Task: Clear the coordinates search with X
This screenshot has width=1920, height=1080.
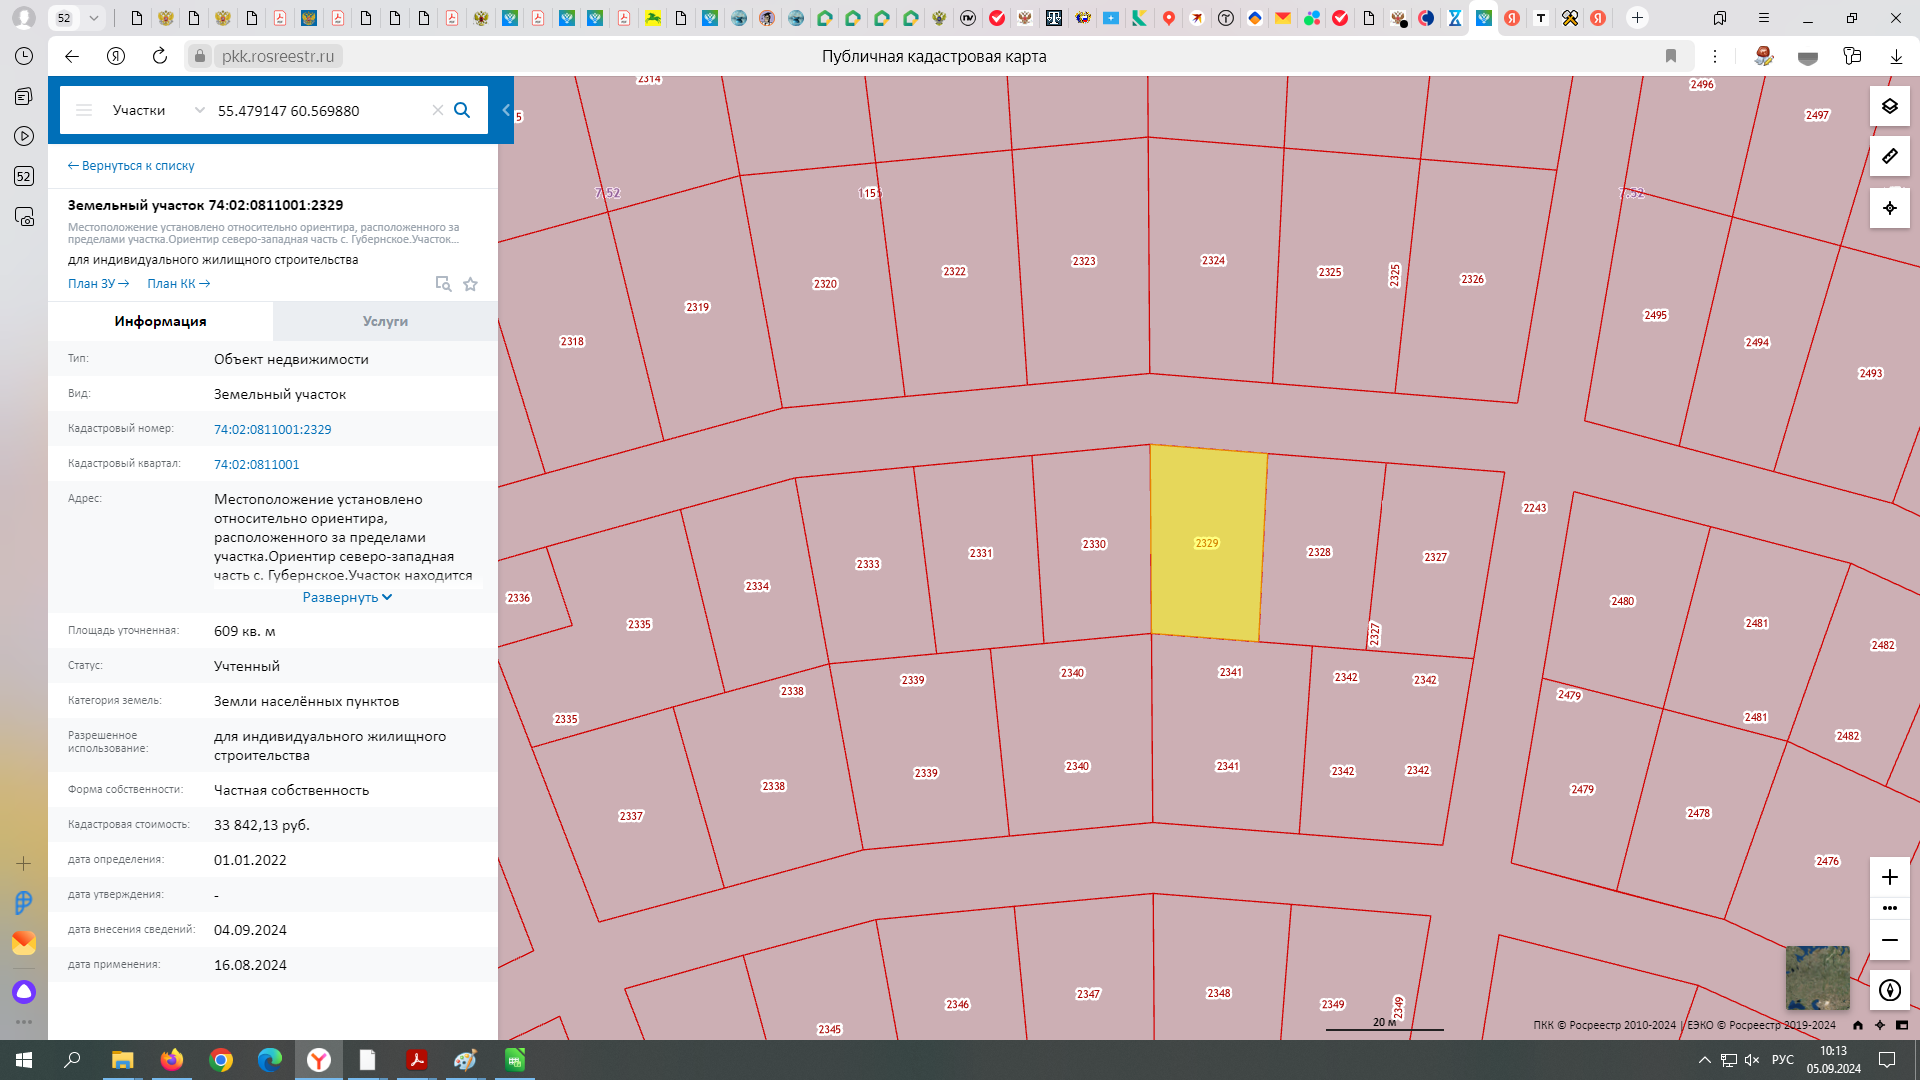Action: click(437, 110)
